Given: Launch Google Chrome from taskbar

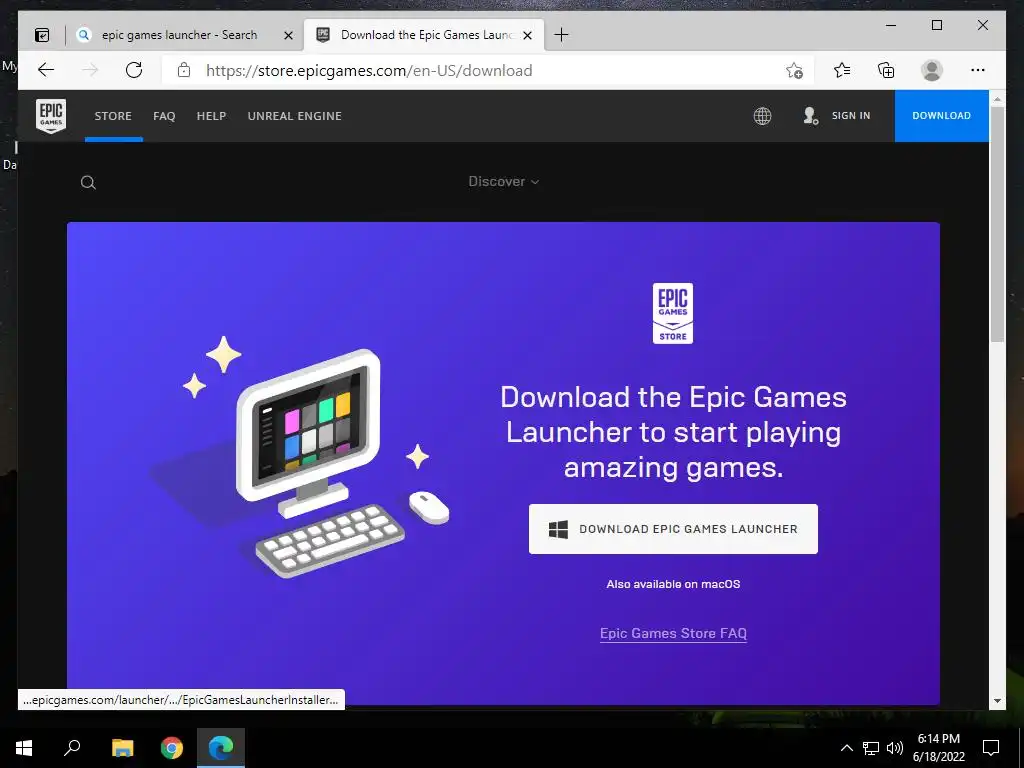Looking at the screenshot, I should (x=172, y=748).
